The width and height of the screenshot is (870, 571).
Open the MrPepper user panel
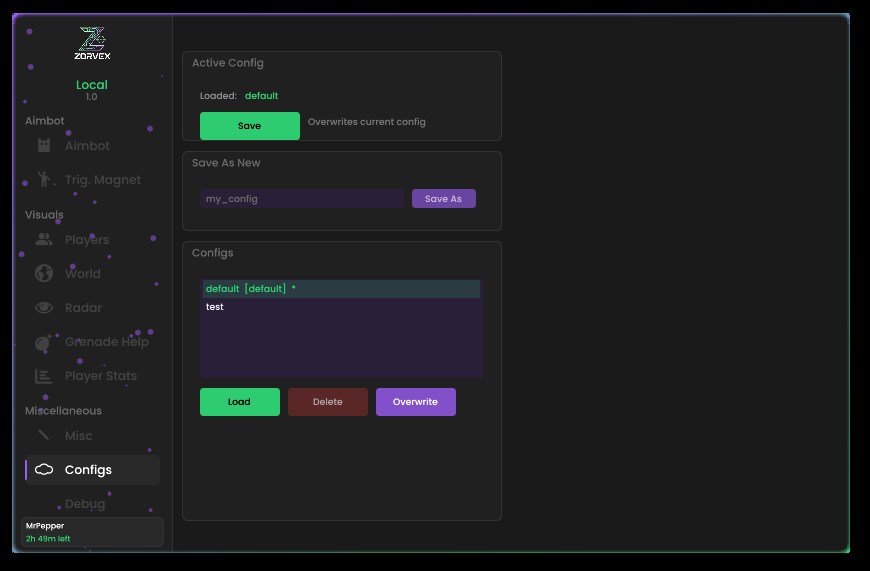[92, 532]
